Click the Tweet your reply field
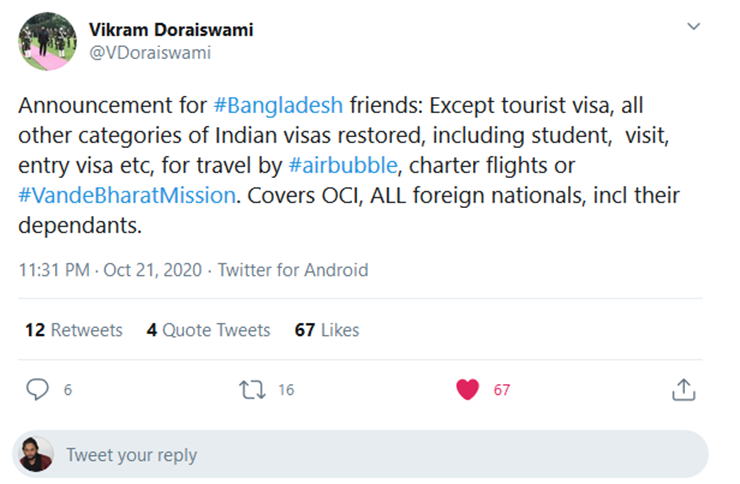Viewport: 740px width, 484px height. pos(380,455)
